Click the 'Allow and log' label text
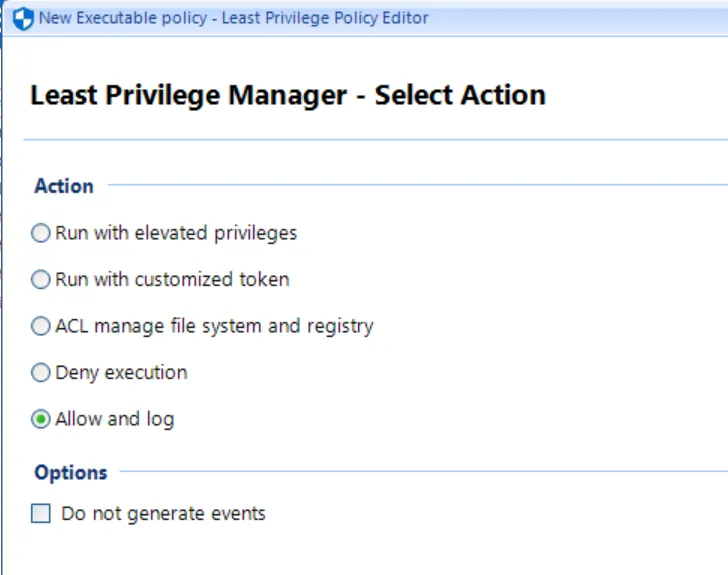Screen dimensions: 728x575 point(114,420)
